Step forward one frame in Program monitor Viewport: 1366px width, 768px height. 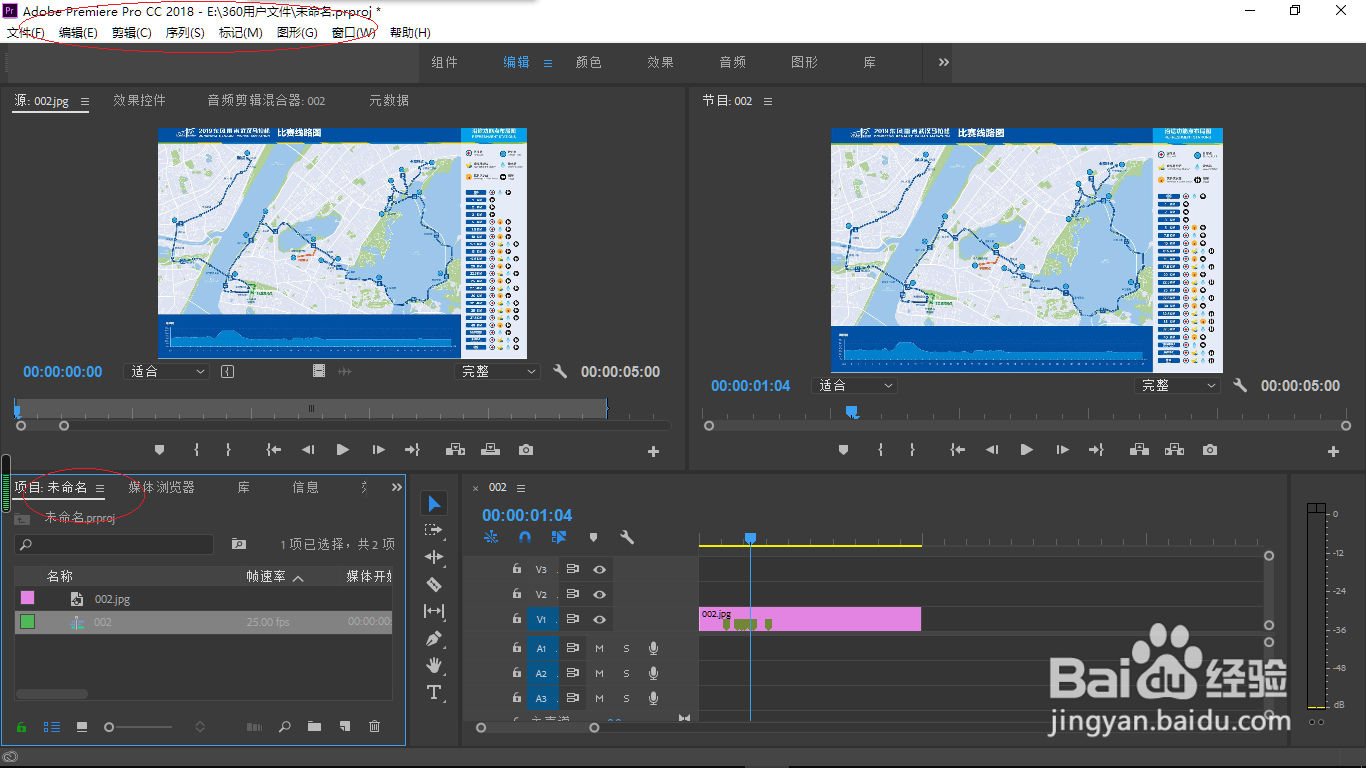[x=1063, y=450]
